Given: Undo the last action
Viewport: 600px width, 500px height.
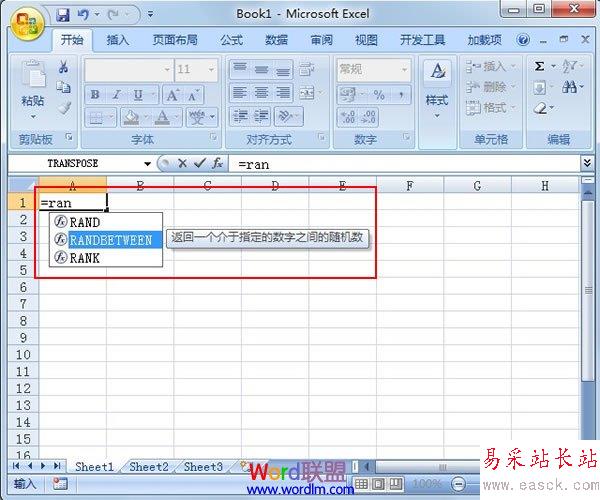Looking at the screenshot, I should point(83,15).
